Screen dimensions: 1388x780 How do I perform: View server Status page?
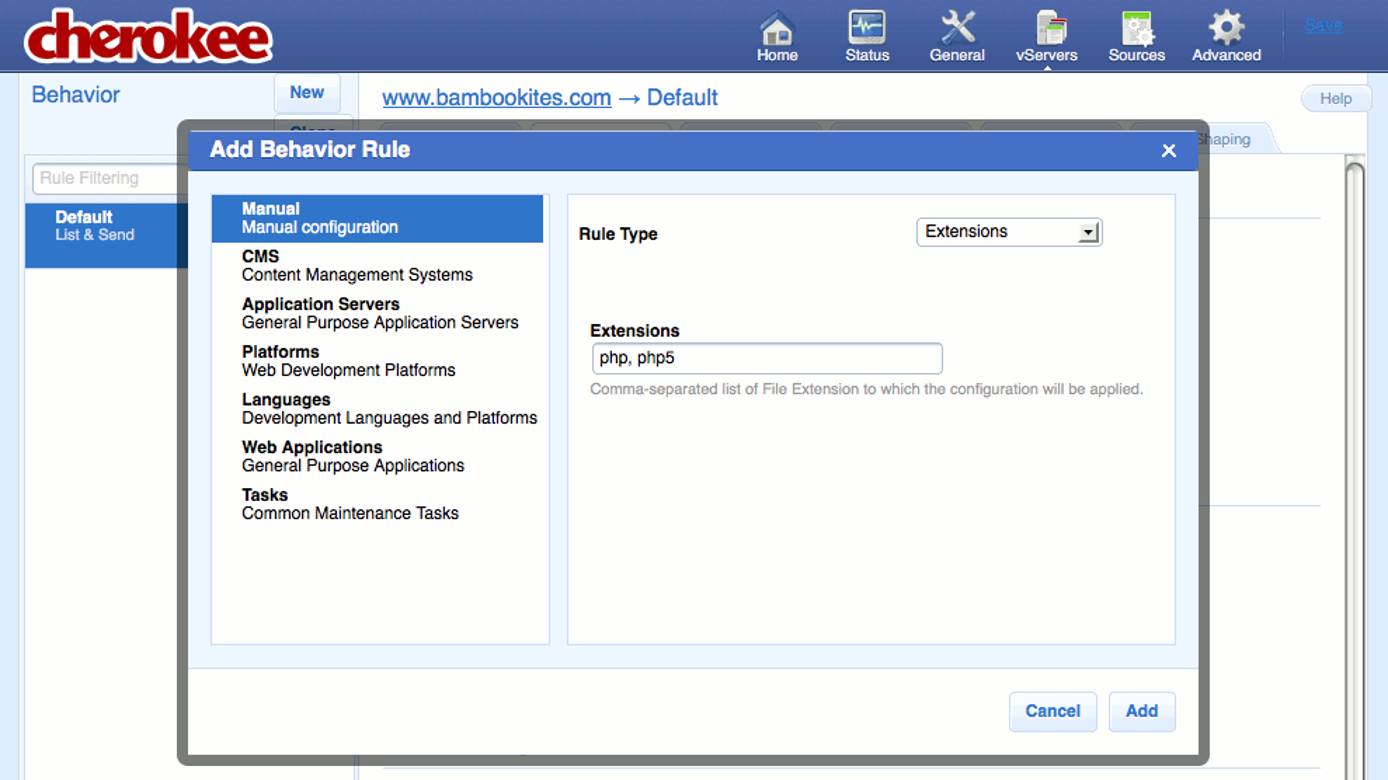866,35
